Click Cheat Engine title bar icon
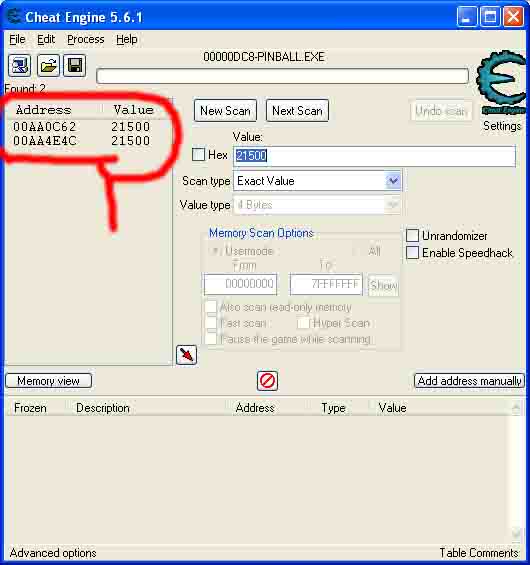530x565 pixels. coord(14,16)
